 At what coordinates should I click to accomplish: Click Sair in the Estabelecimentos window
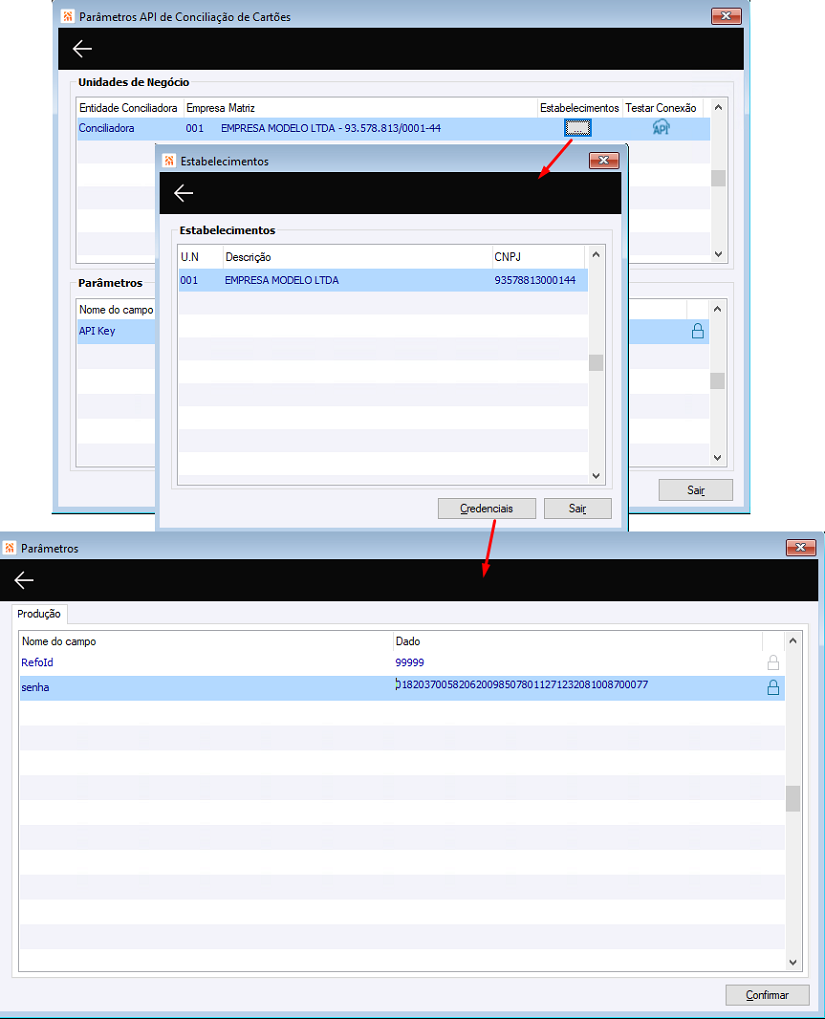tap(577, 508)
